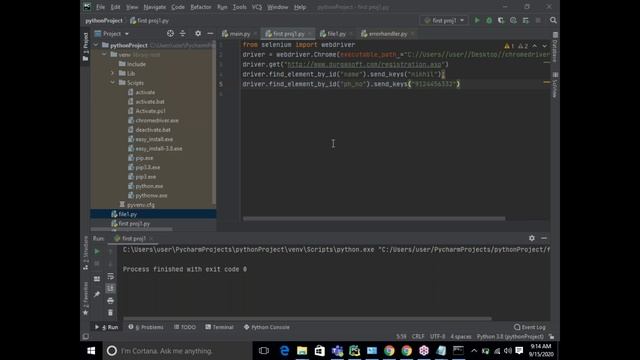Open the Terminal tool window
Screen dimensions: 640x360
[x=219, y=327]
